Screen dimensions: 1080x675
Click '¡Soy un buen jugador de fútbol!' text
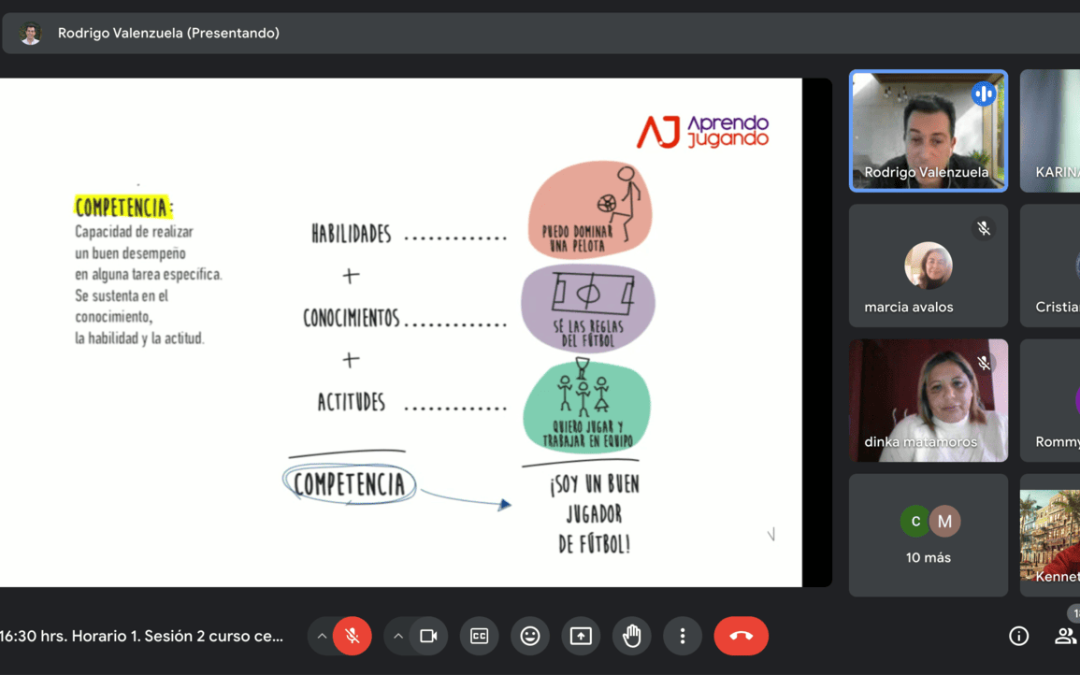click(x=594, y=514)
